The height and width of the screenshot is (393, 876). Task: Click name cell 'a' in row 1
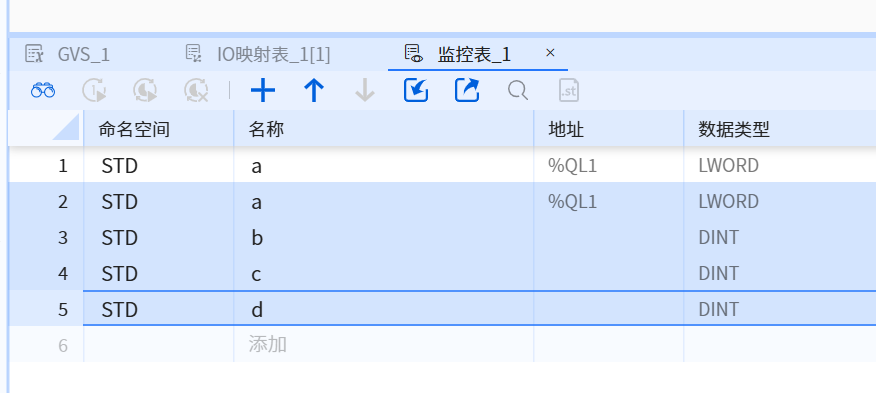point(384,165)
